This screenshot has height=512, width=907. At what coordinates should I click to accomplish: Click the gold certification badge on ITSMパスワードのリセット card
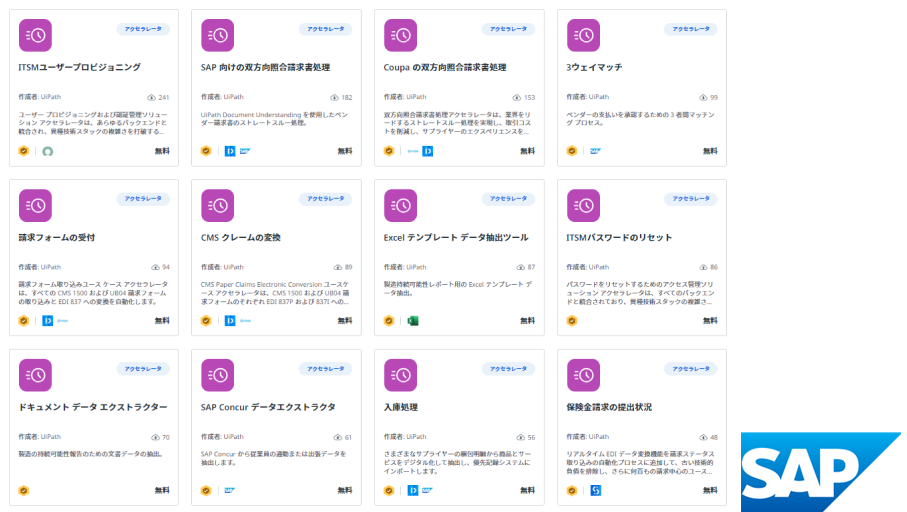[572, 321]
